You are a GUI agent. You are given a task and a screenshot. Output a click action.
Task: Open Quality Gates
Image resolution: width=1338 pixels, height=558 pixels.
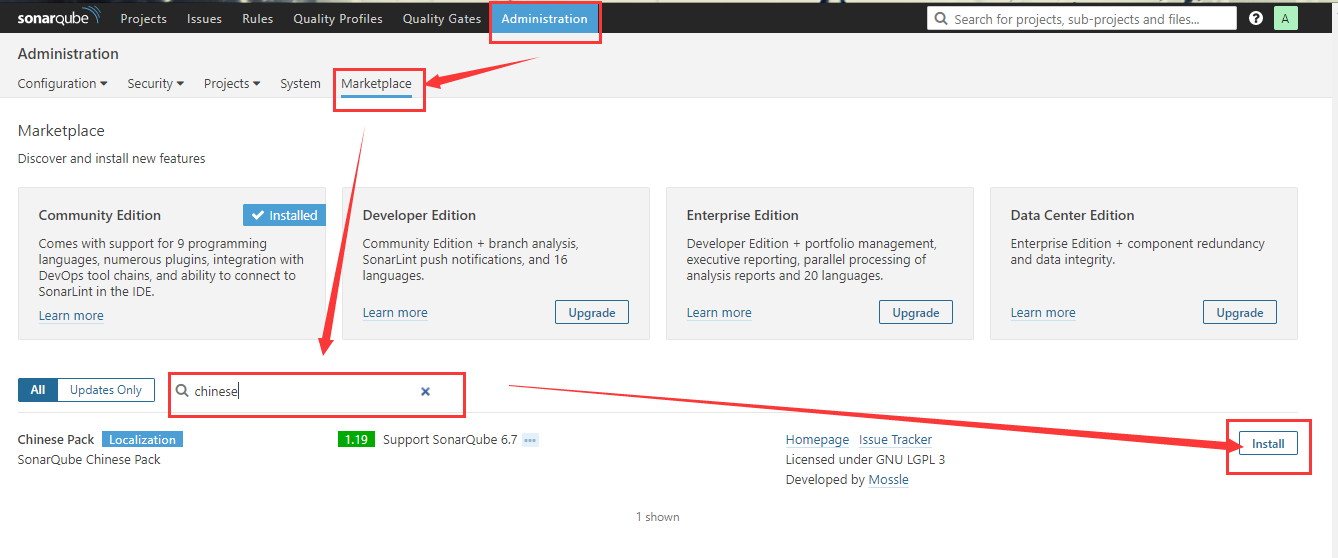442,19
